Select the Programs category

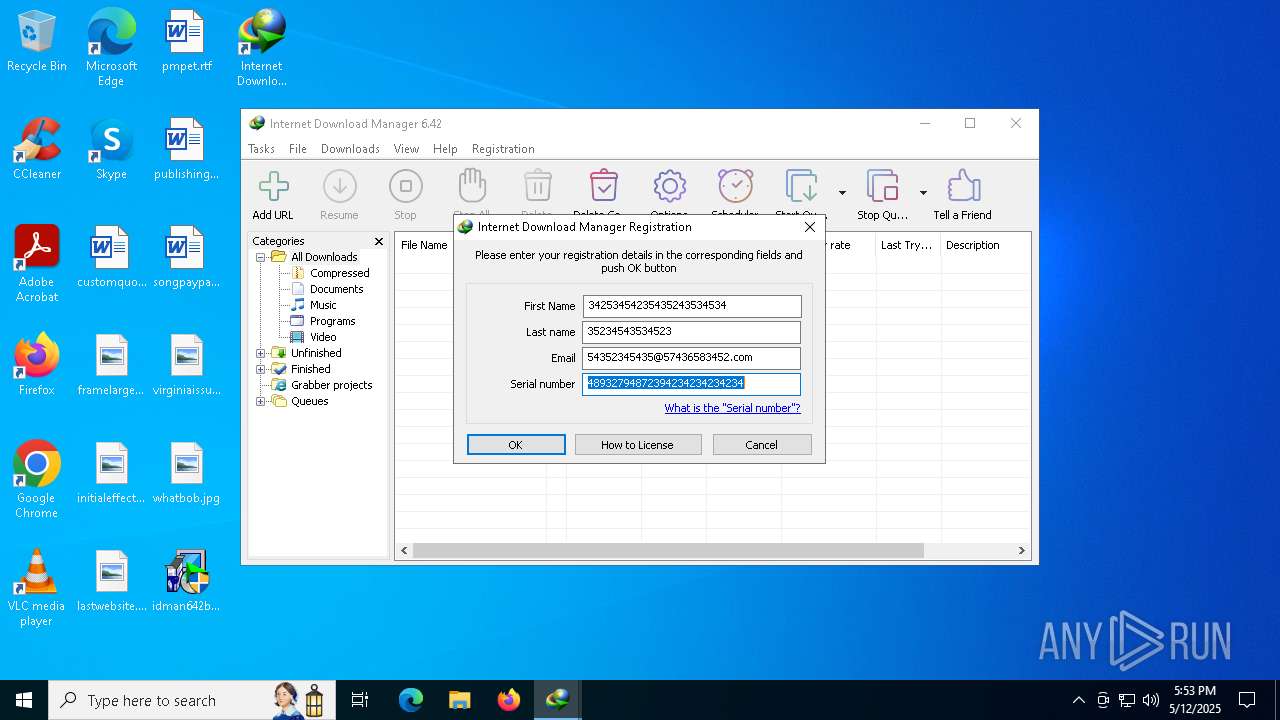(x=332, y=321)
